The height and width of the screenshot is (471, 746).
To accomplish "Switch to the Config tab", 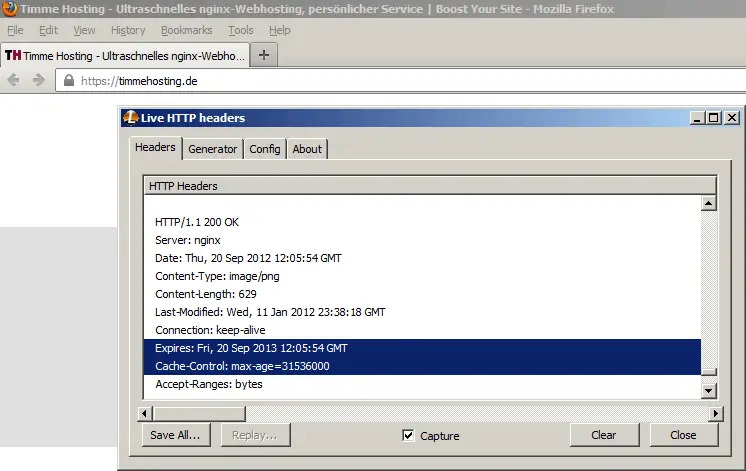I will pyautogui.click(x=265, y=149).
